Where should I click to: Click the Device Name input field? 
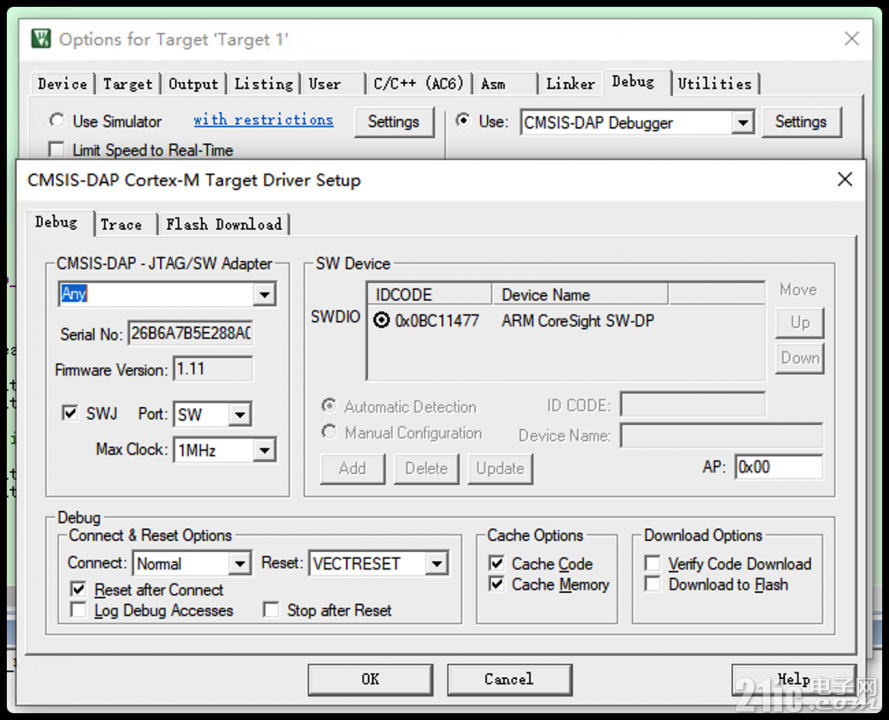tap(721, 435)
